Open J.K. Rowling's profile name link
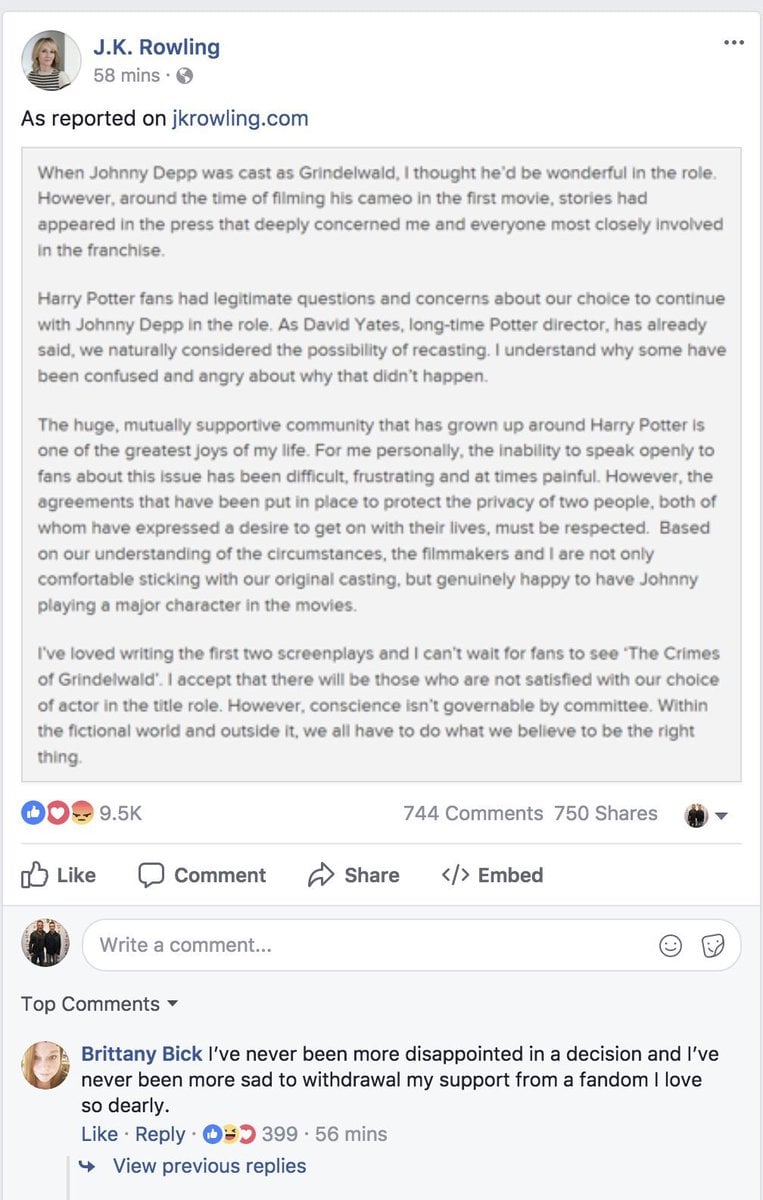This screenshot has width=763, height=1200. pyautogui.click(x=156, y=47)
